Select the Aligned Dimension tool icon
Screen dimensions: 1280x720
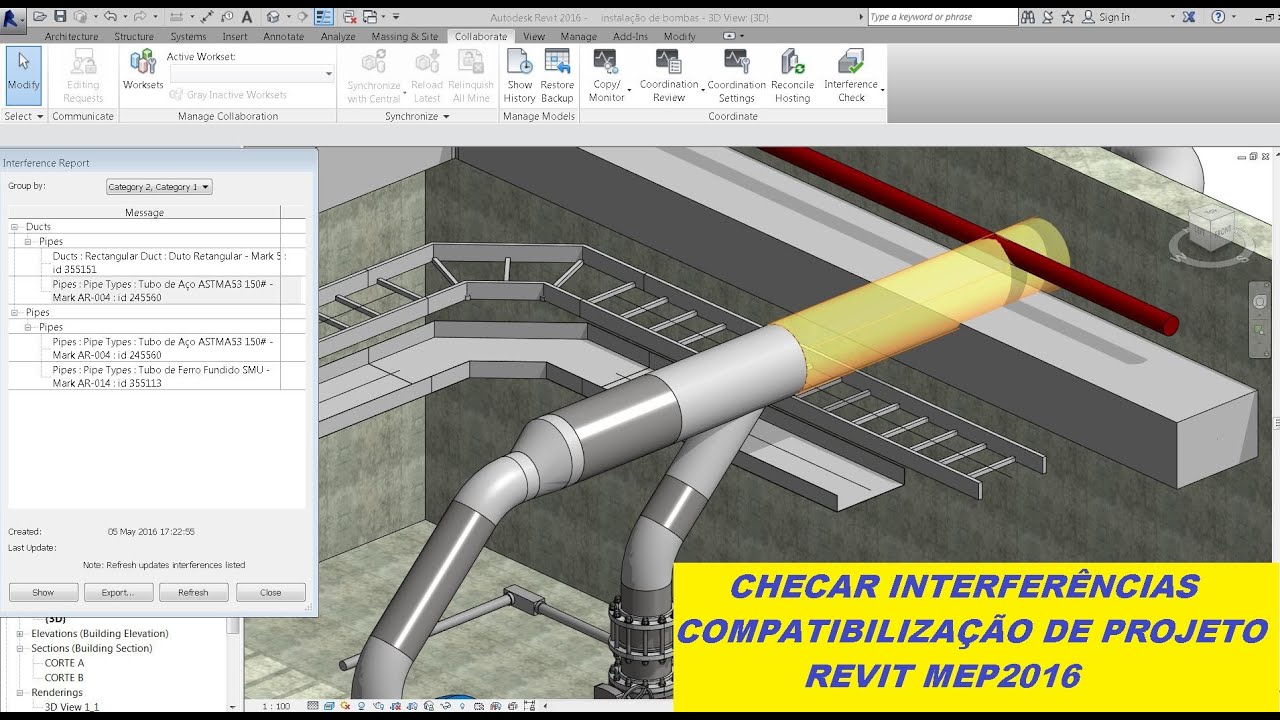point(205,16)
